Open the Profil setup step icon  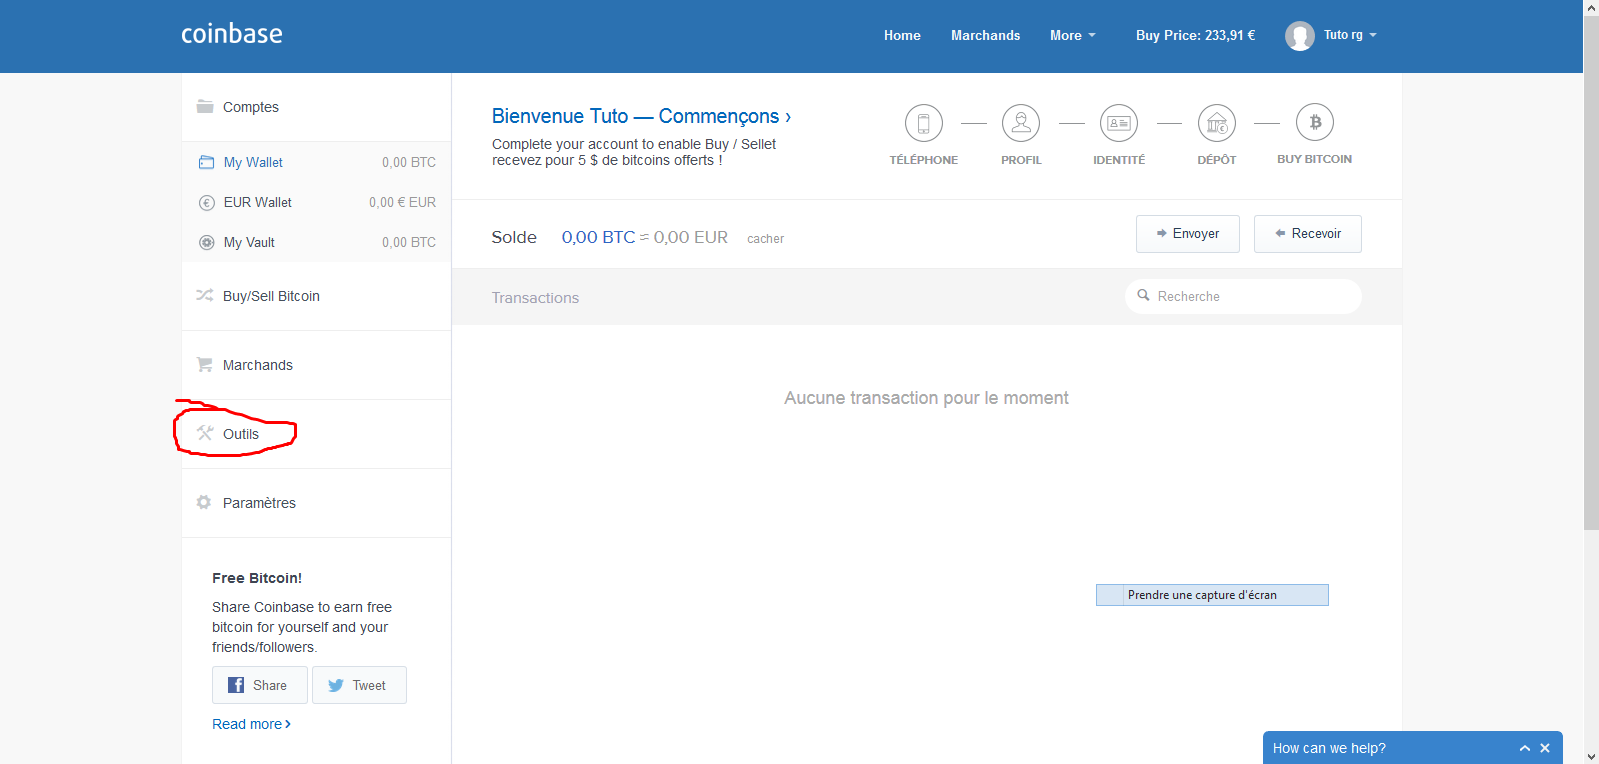tap(1021, 123)
